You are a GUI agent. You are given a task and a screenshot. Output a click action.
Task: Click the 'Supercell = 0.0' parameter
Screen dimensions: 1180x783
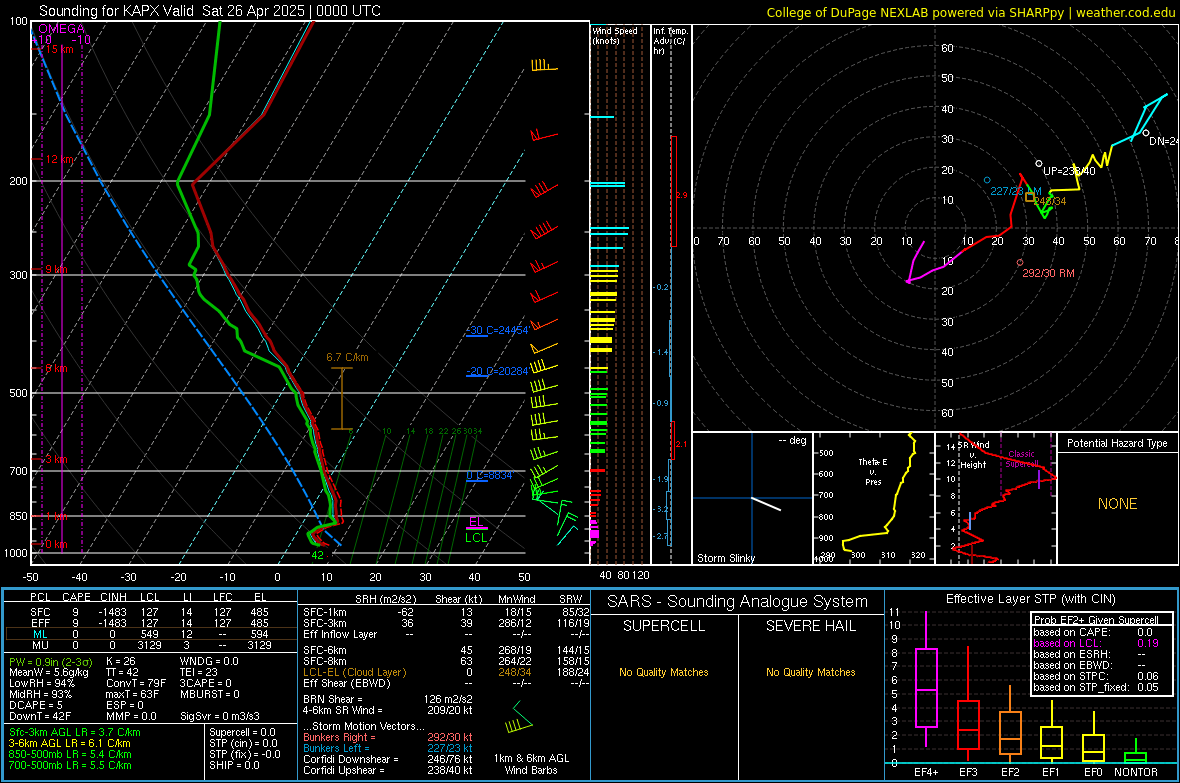pyautogui.click(x=242, y=732)
